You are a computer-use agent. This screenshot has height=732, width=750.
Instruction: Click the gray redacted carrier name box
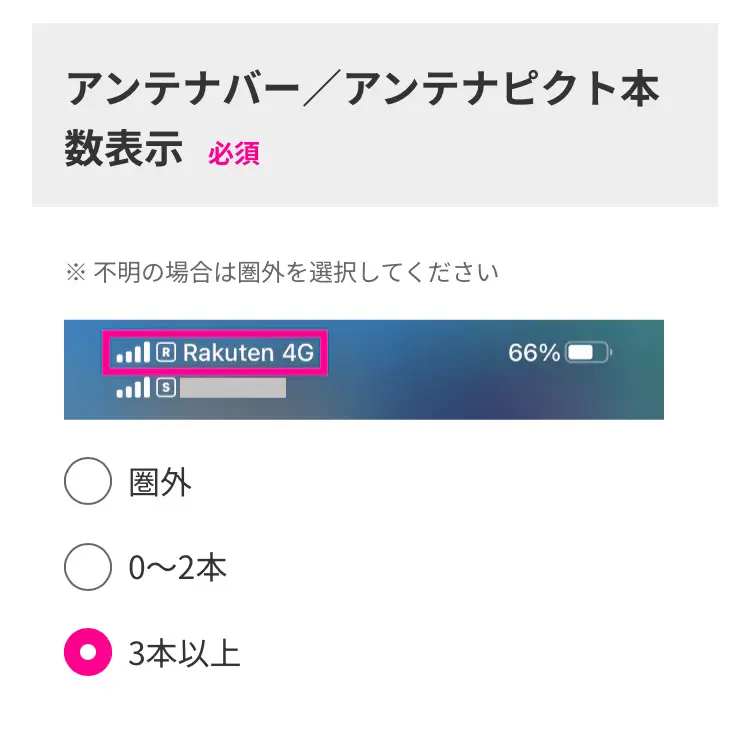pos(233,388)
